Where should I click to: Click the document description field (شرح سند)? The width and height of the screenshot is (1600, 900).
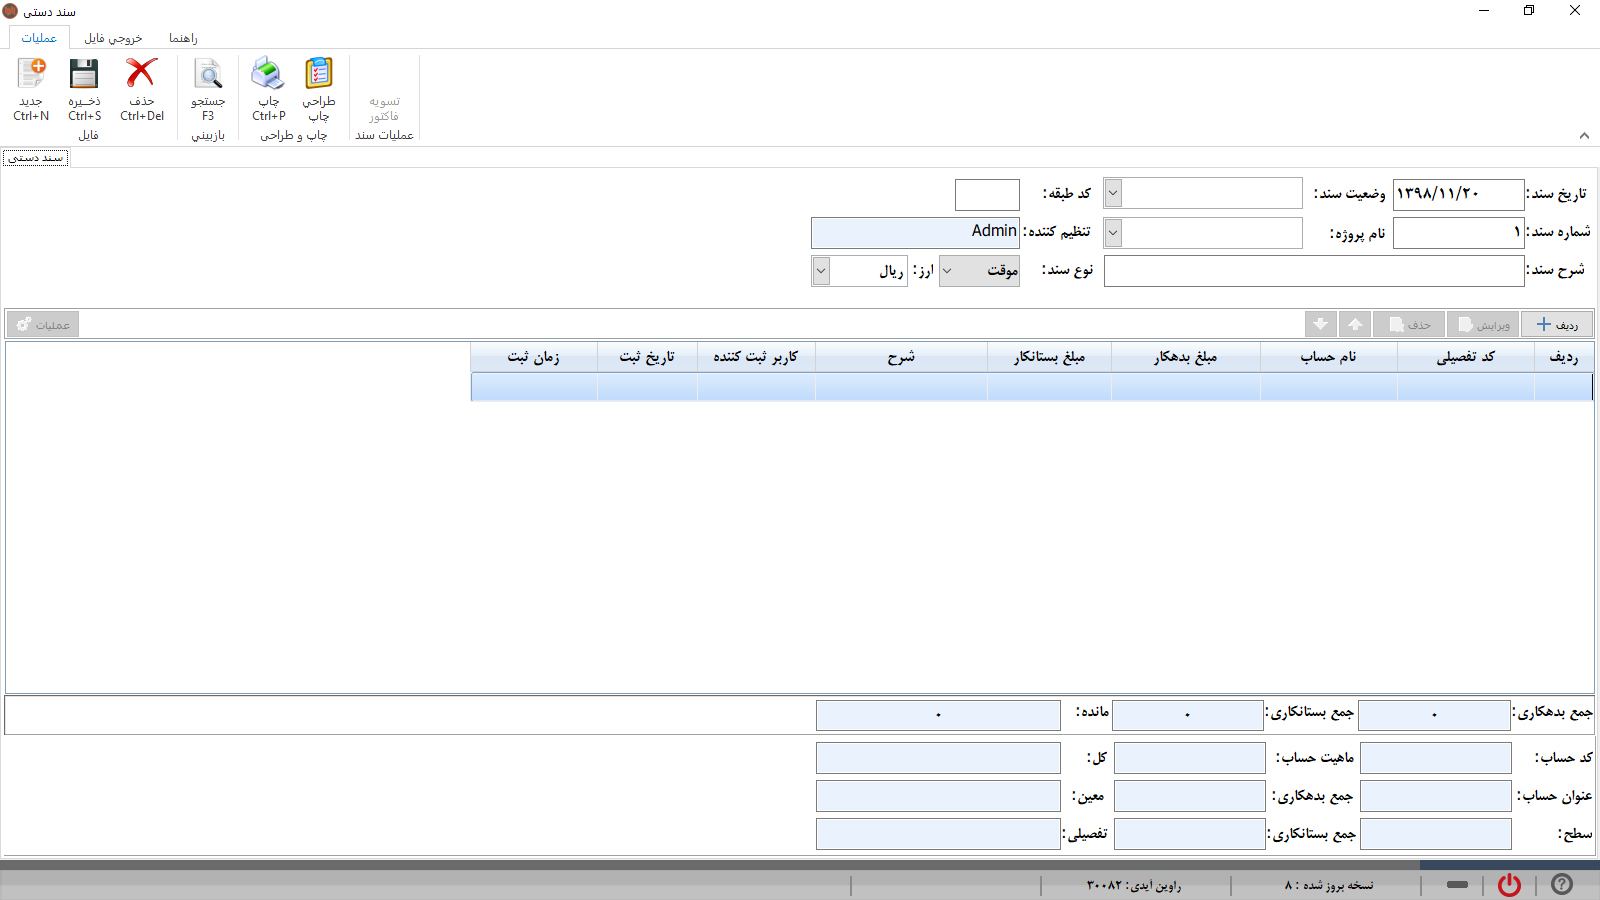tap(1313, 271)
